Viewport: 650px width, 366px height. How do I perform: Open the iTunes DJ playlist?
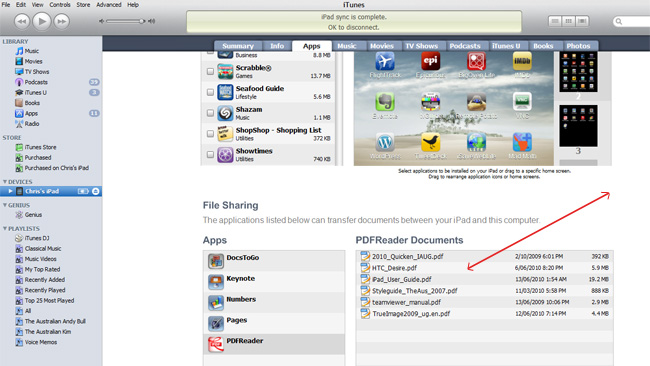pos(36,238)
